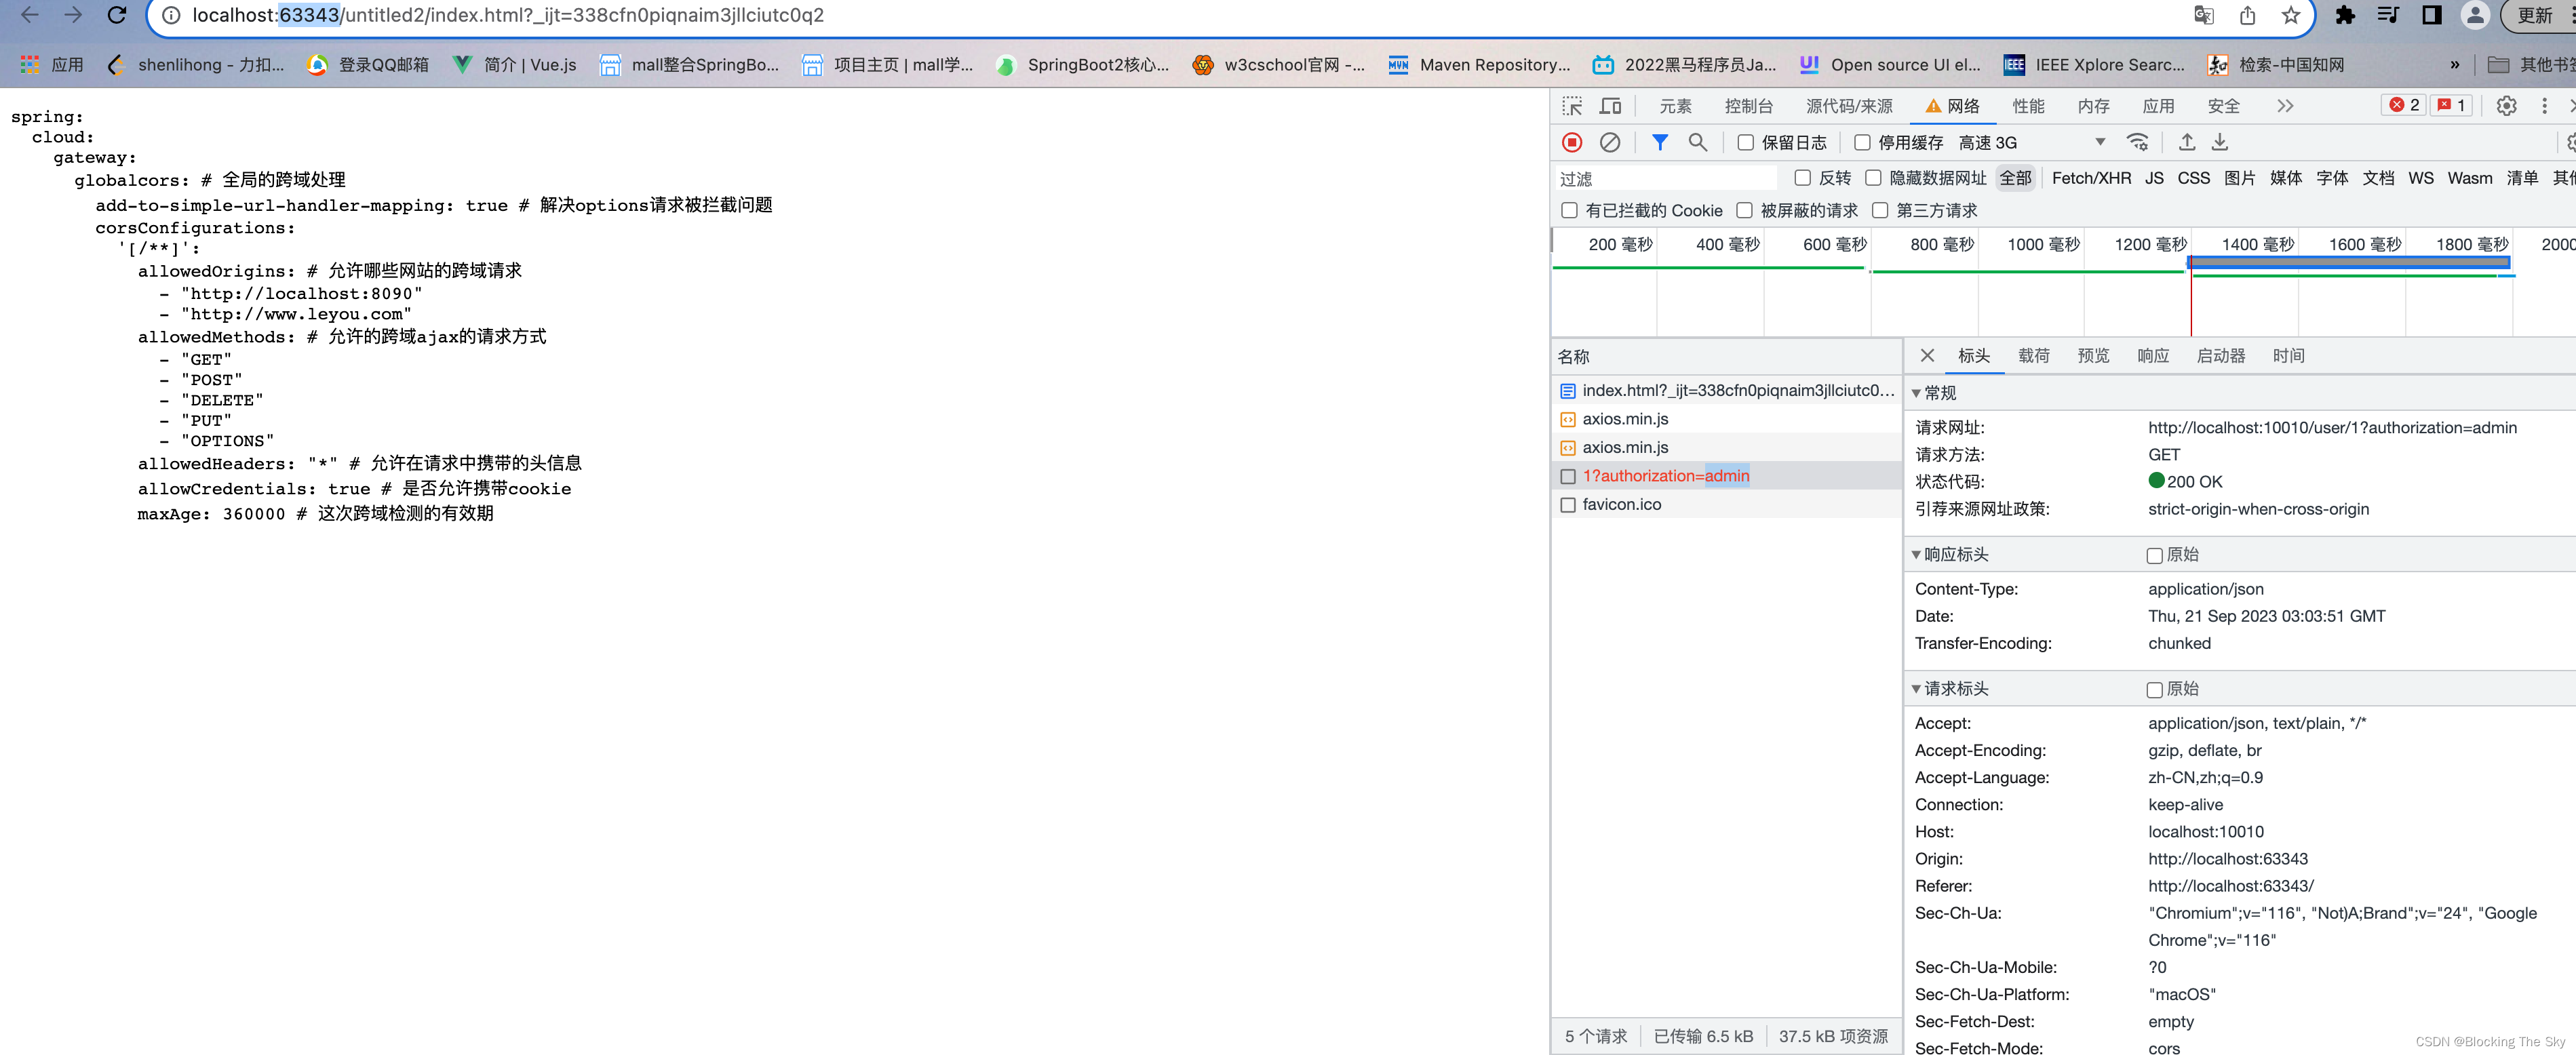Go forward with the browser forward arrow

73,15
